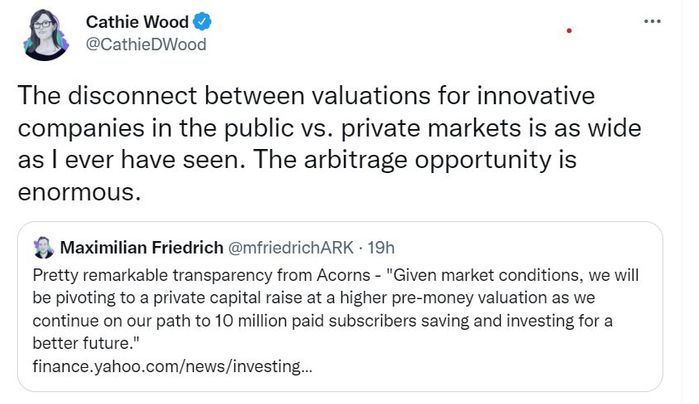Open the finance.yahoo.com news link
699x404 pixels.
click(172, 367)
